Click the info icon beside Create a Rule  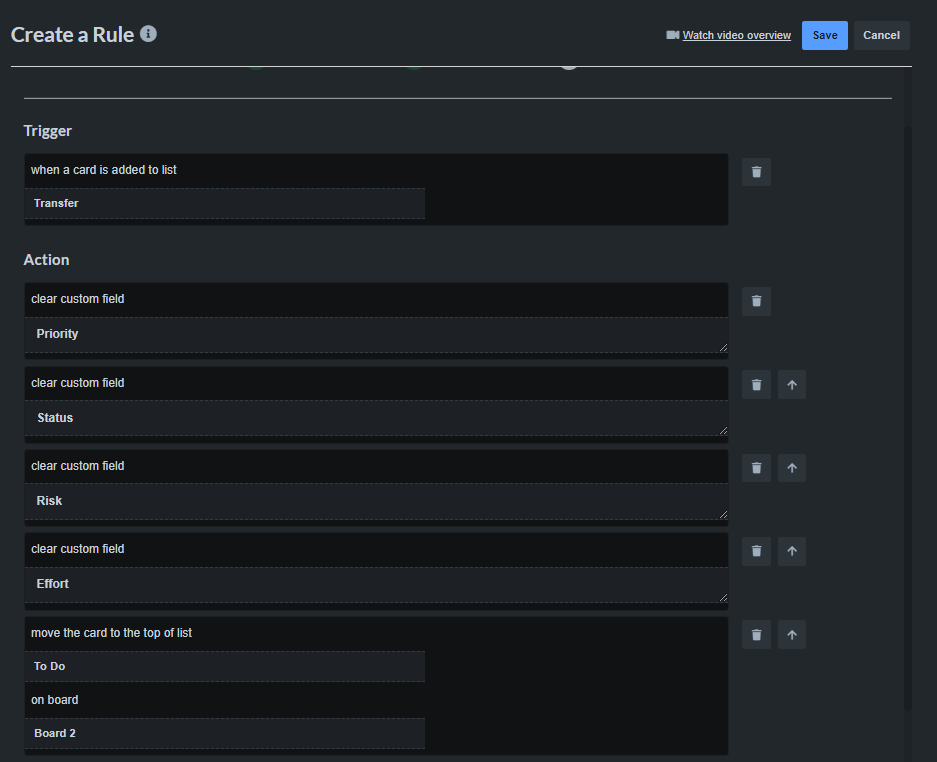(147, 33)
